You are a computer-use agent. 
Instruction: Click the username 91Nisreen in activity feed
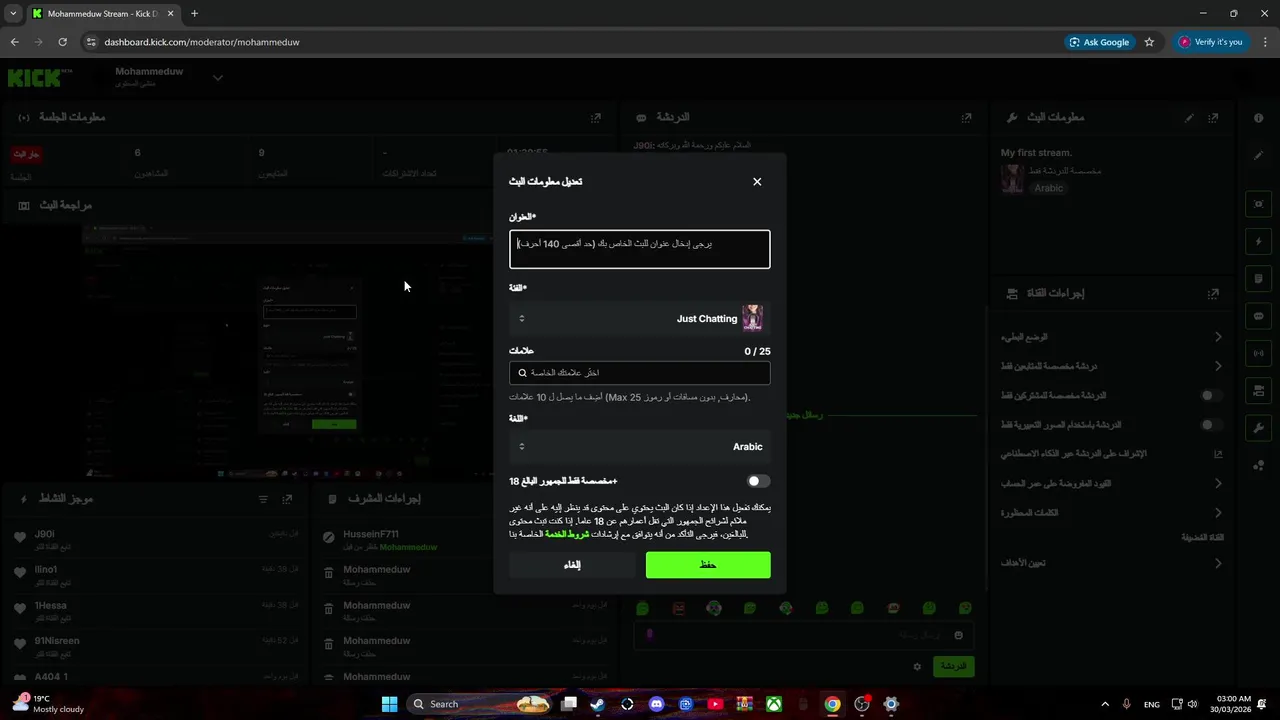pos(57,641)
